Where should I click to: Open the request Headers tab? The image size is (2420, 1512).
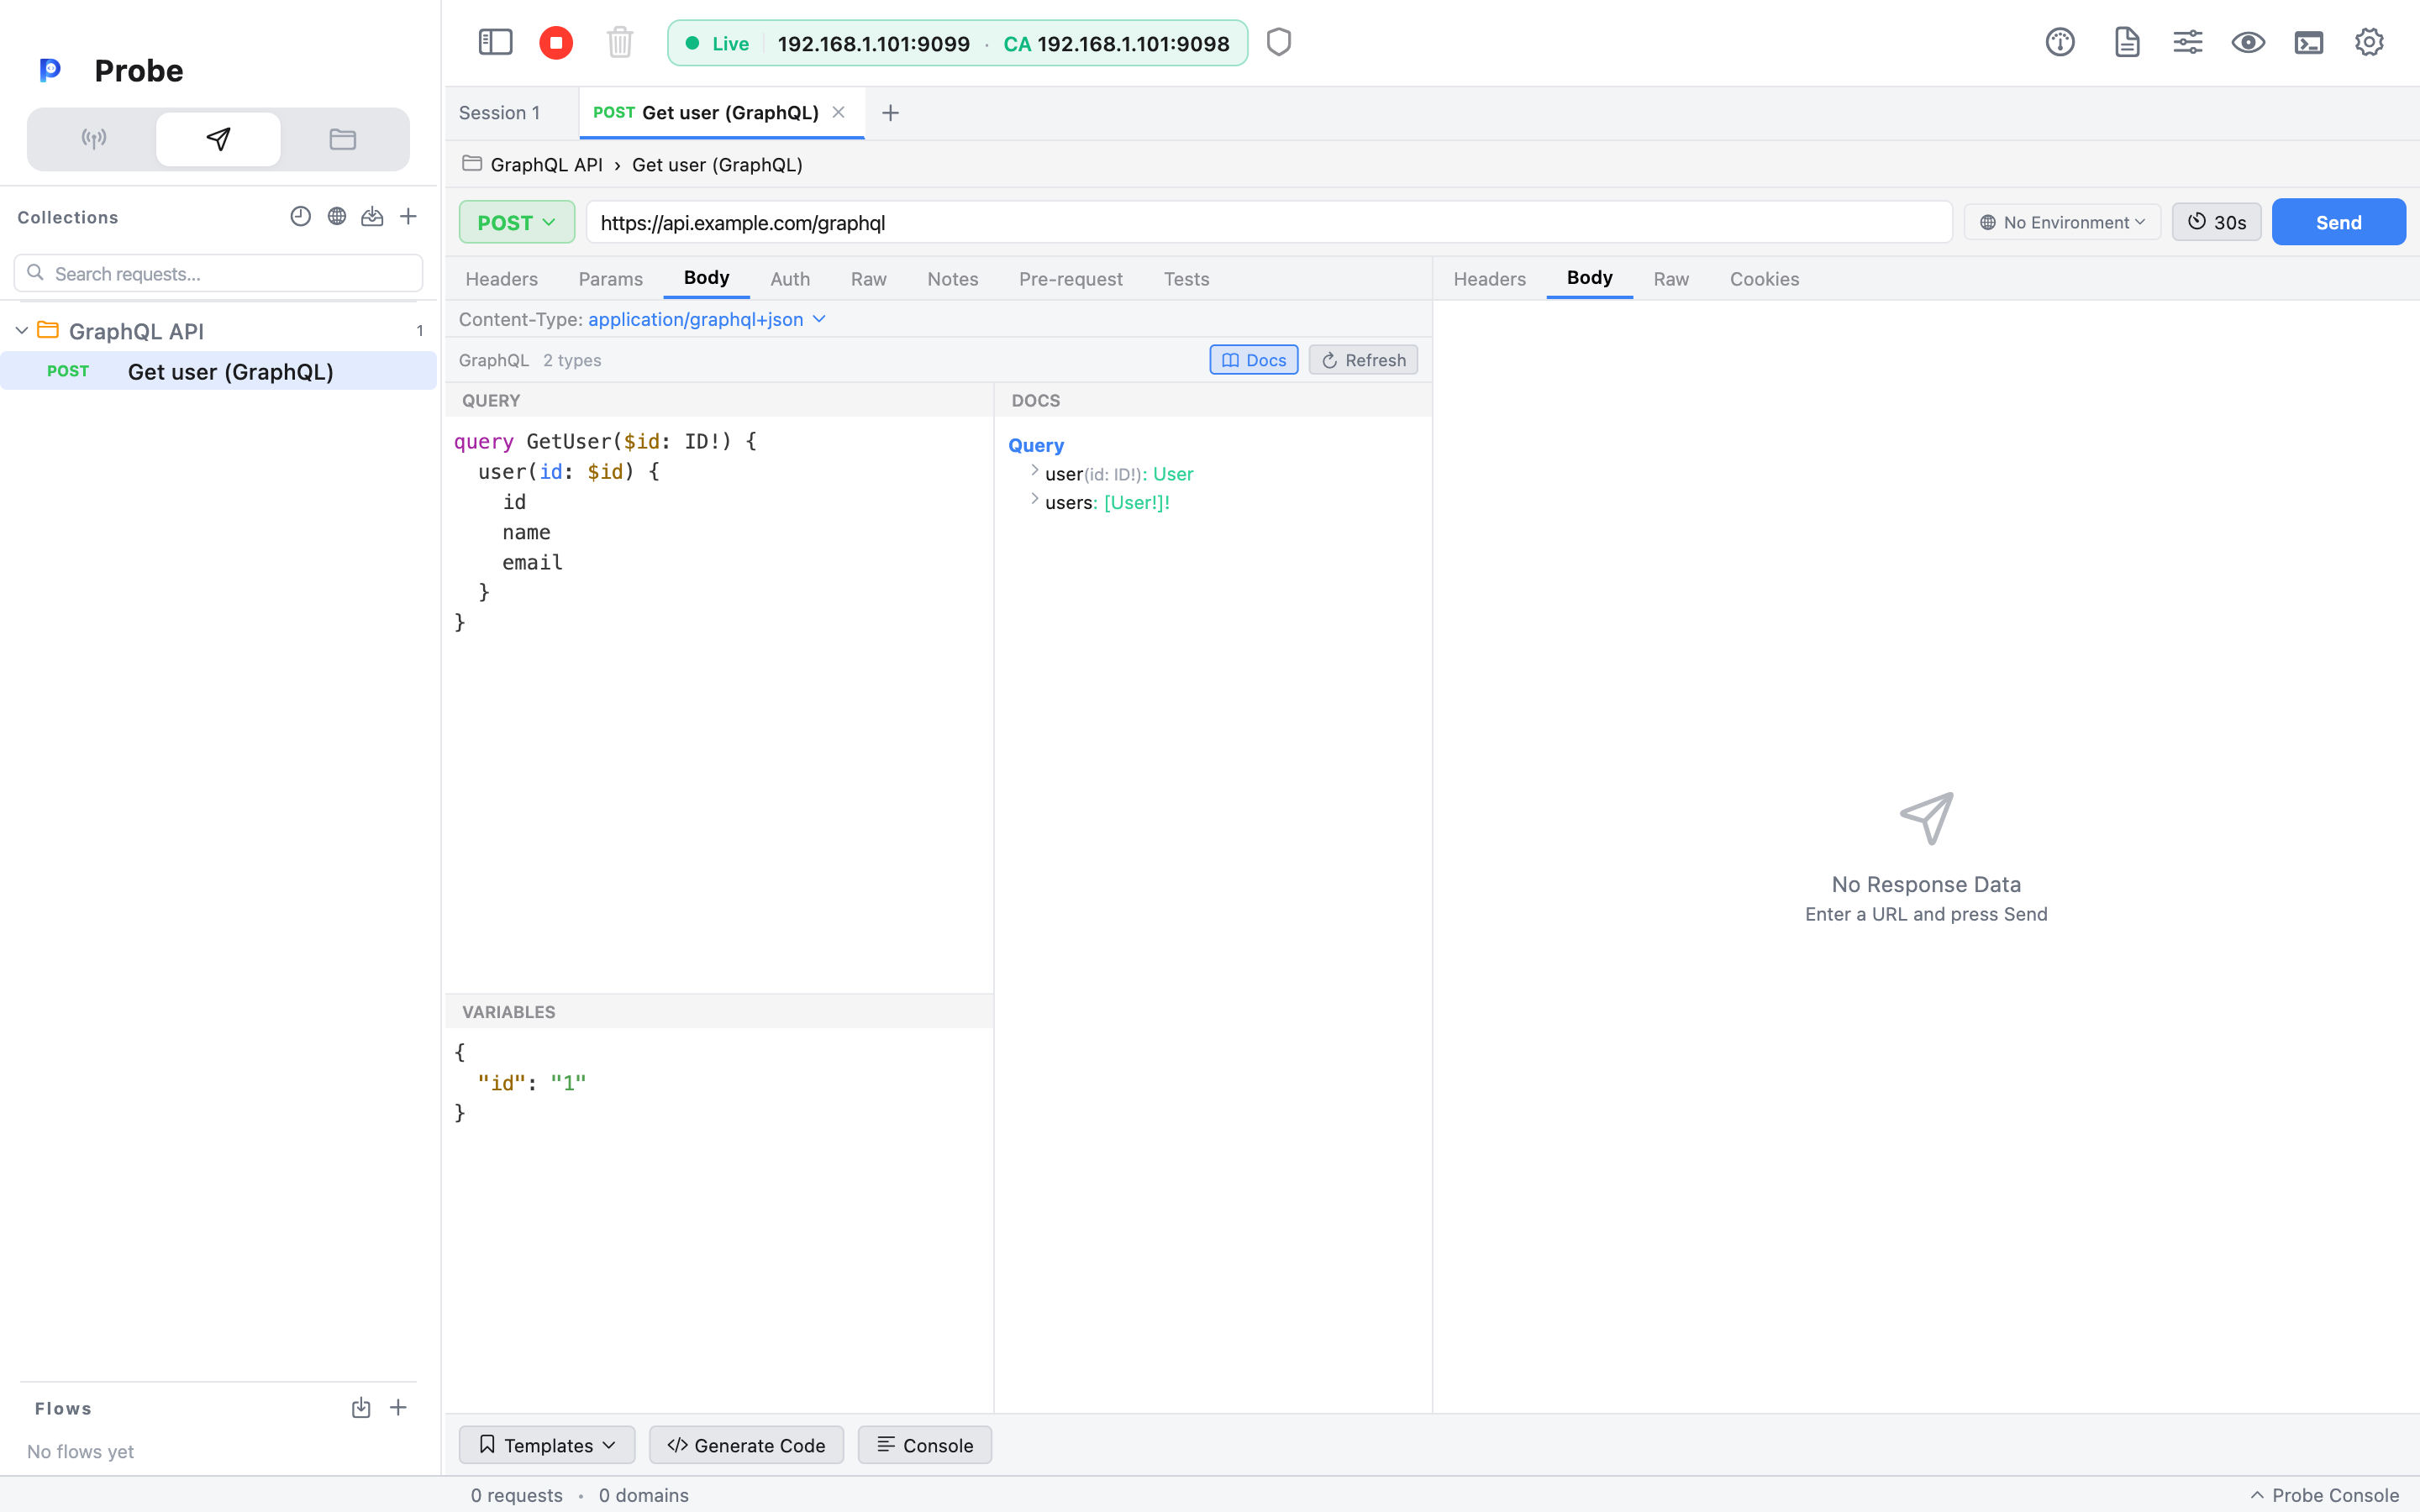[501, 279]
